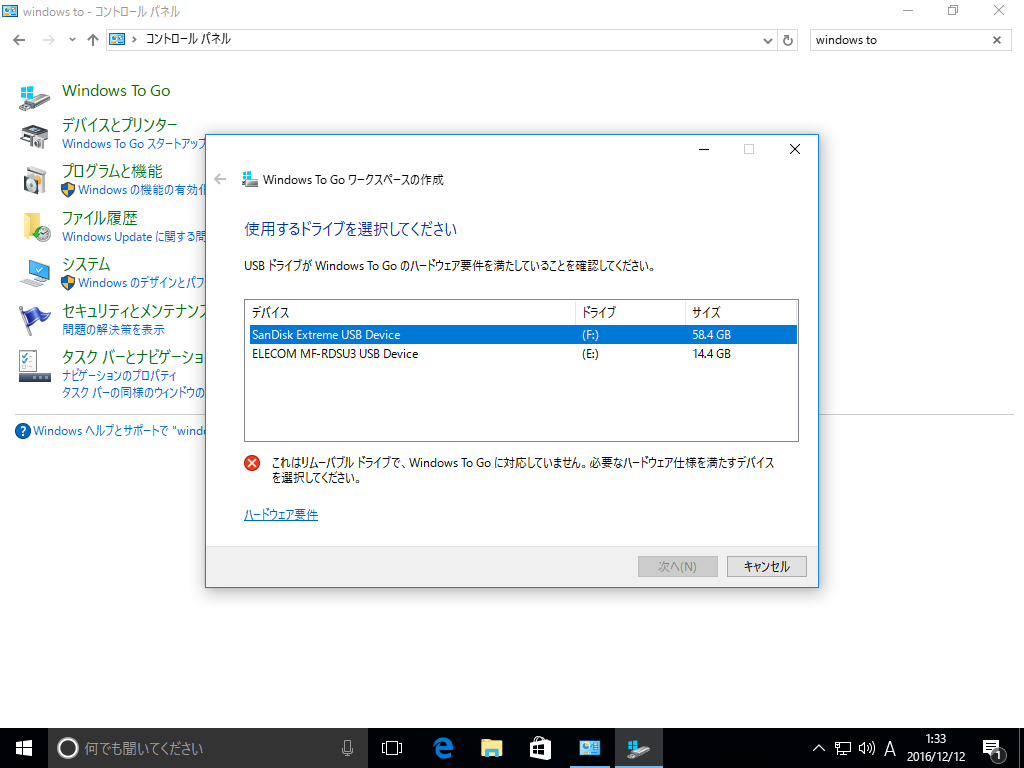The height and width of the screenshot is (768, 1024).
Task: Open the Action Center notifications
Action: pyautogui.click(x=992, y=750)
